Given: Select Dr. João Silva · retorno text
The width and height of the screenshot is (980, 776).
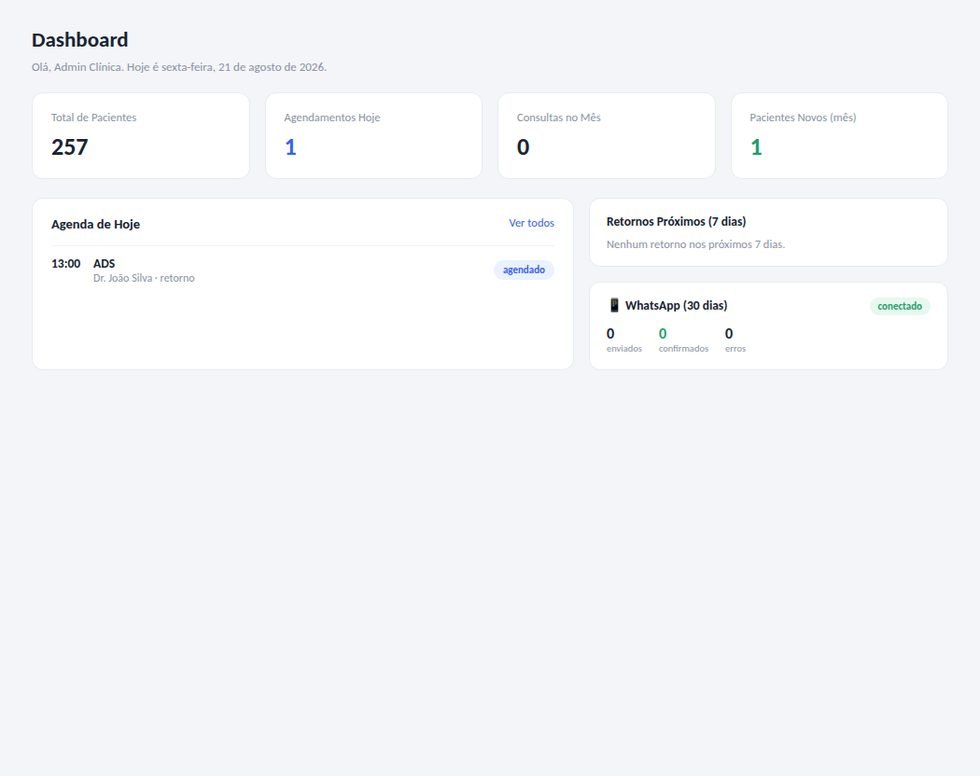Looking at the screenshot, I should (x=144, y=278).
